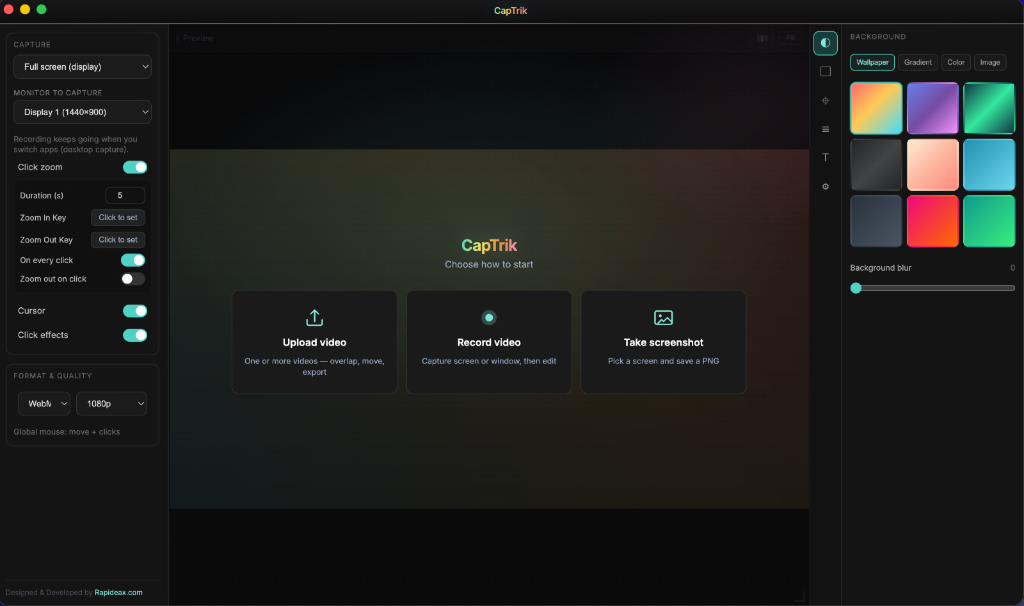Image resolution: width=1024 pixels, height=606 pixels.
Task: Click the Take screenshot picture icon
Action: [x=663, y=317]
